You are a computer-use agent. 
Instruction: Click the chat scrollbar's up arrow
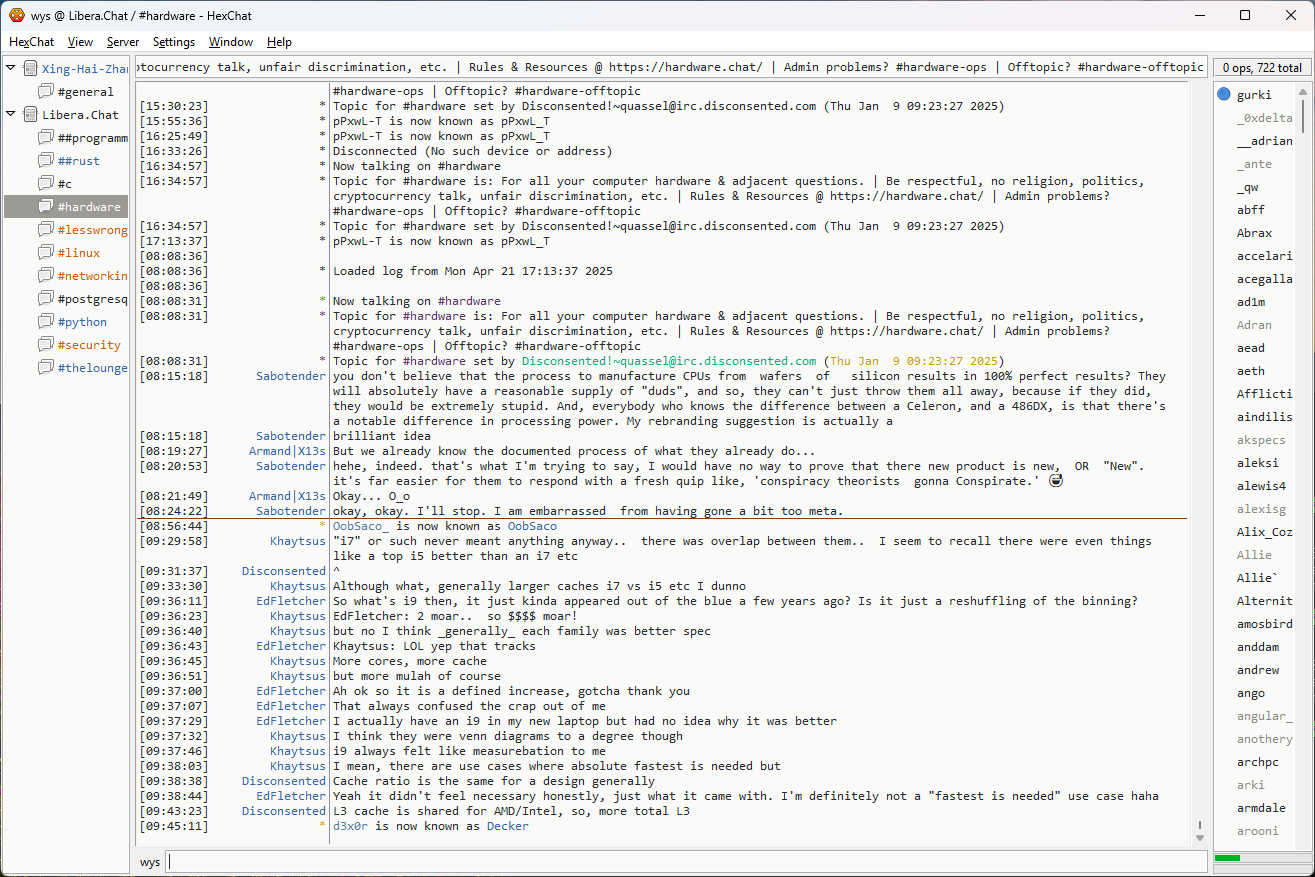(x=1200, y=91)
